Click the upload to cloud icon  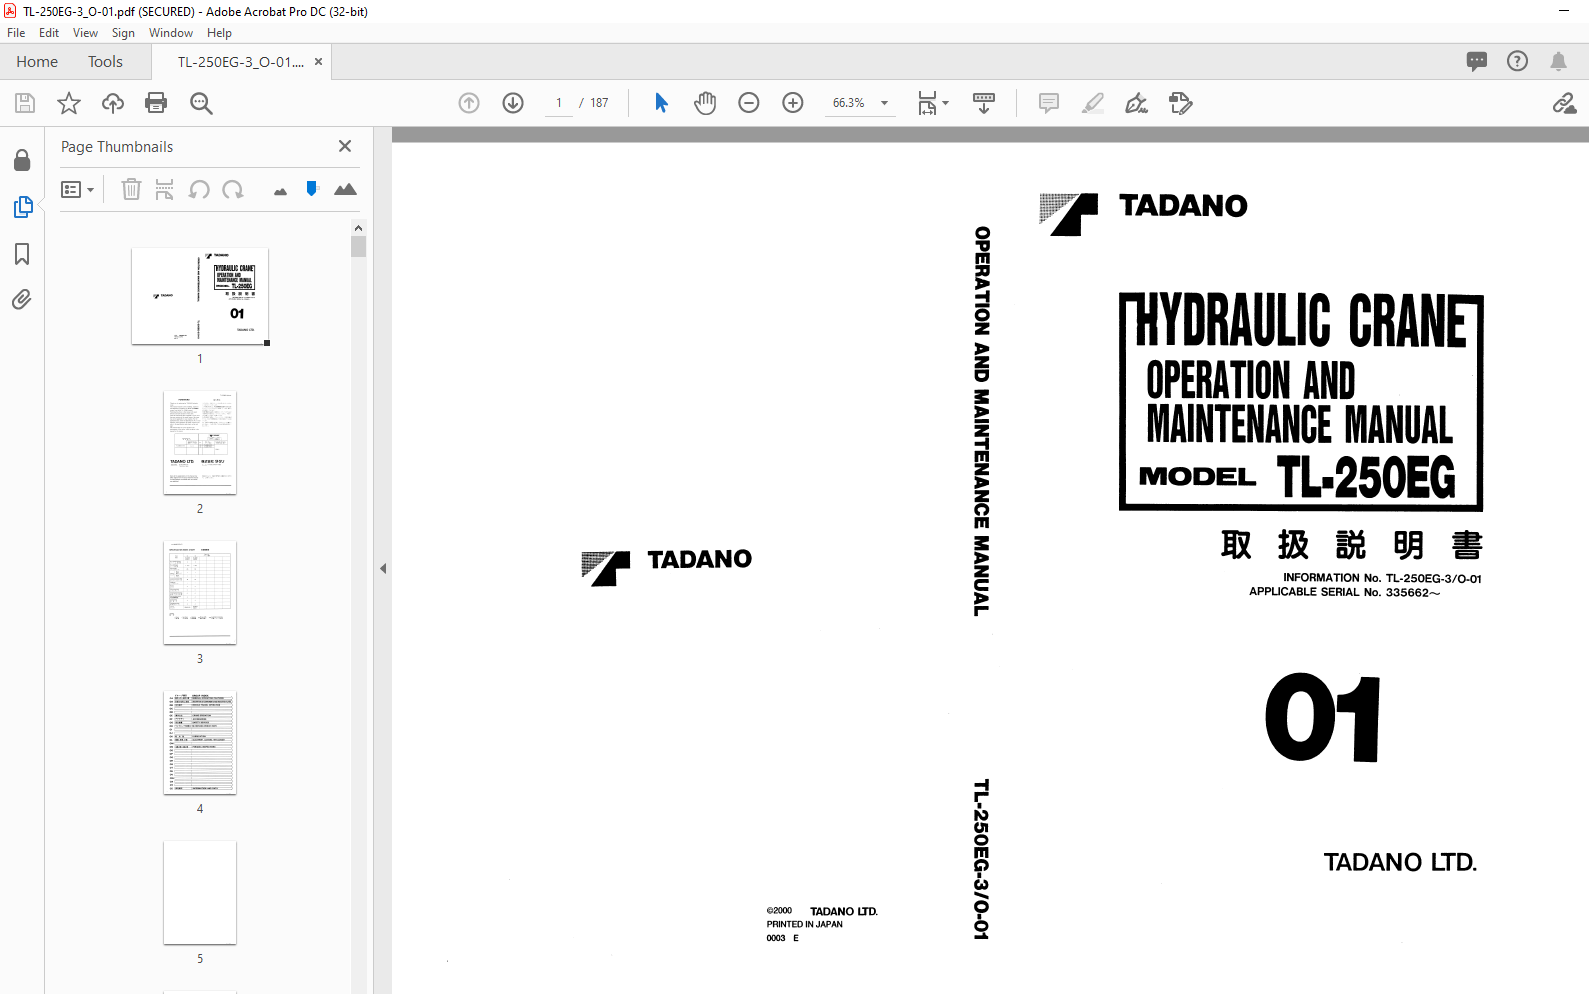click(113, 103)
